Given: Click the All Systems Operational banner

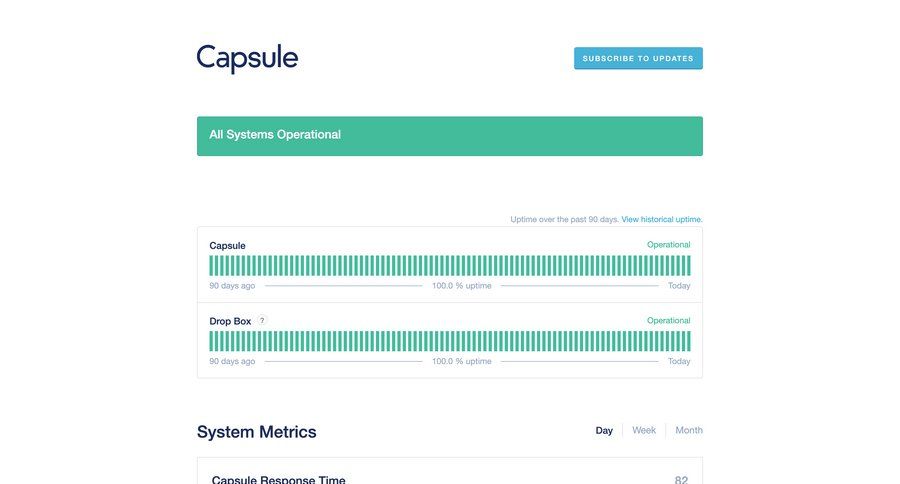Looking at the screenshot, I should (449, 136).
